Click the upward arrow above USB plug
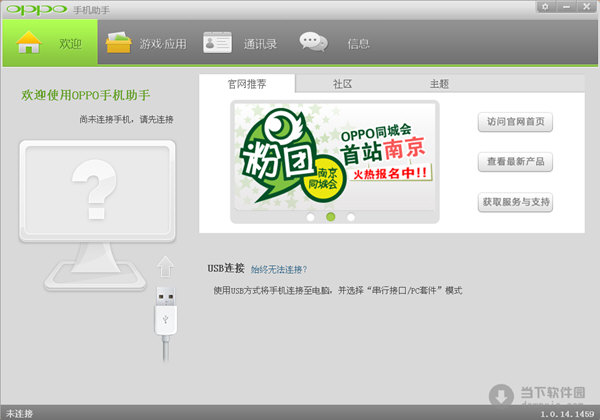Screen dimensions: 600x420 165,266
